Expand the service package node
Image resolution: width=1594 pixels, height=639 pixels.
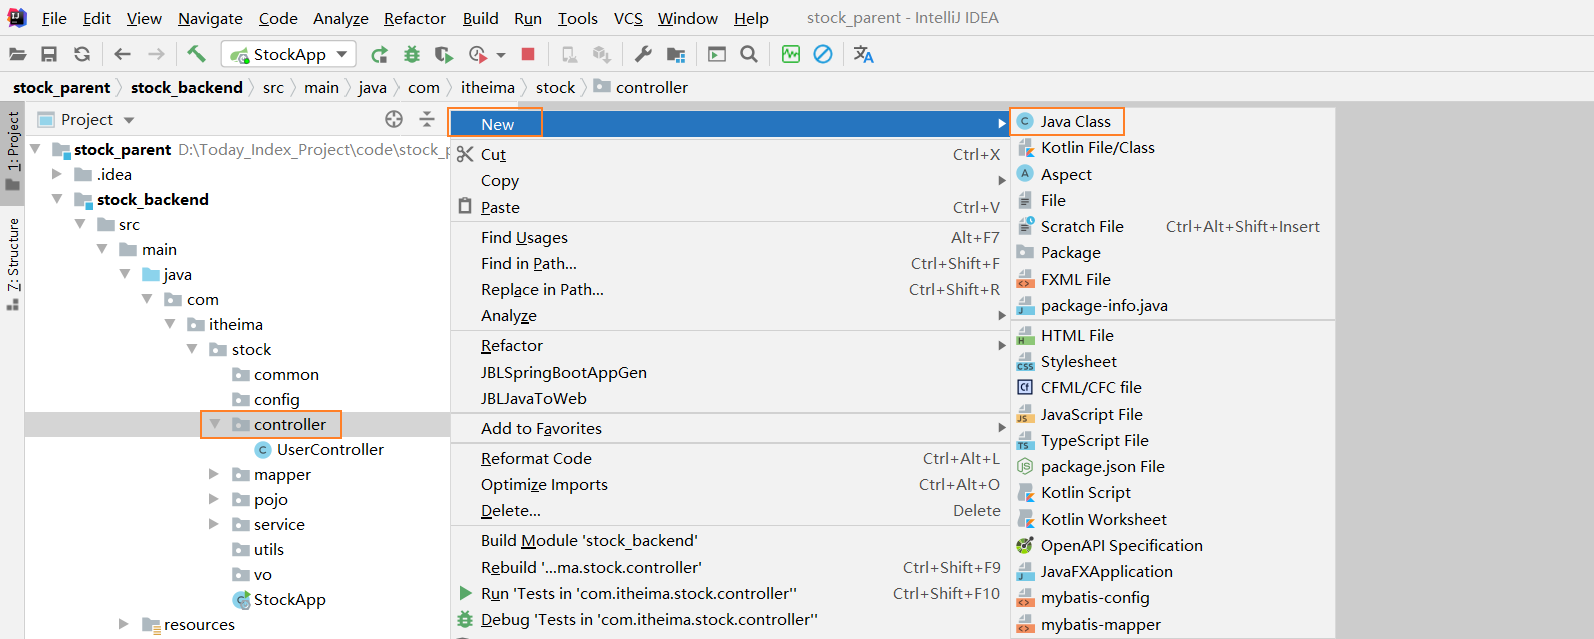(214, 524)
